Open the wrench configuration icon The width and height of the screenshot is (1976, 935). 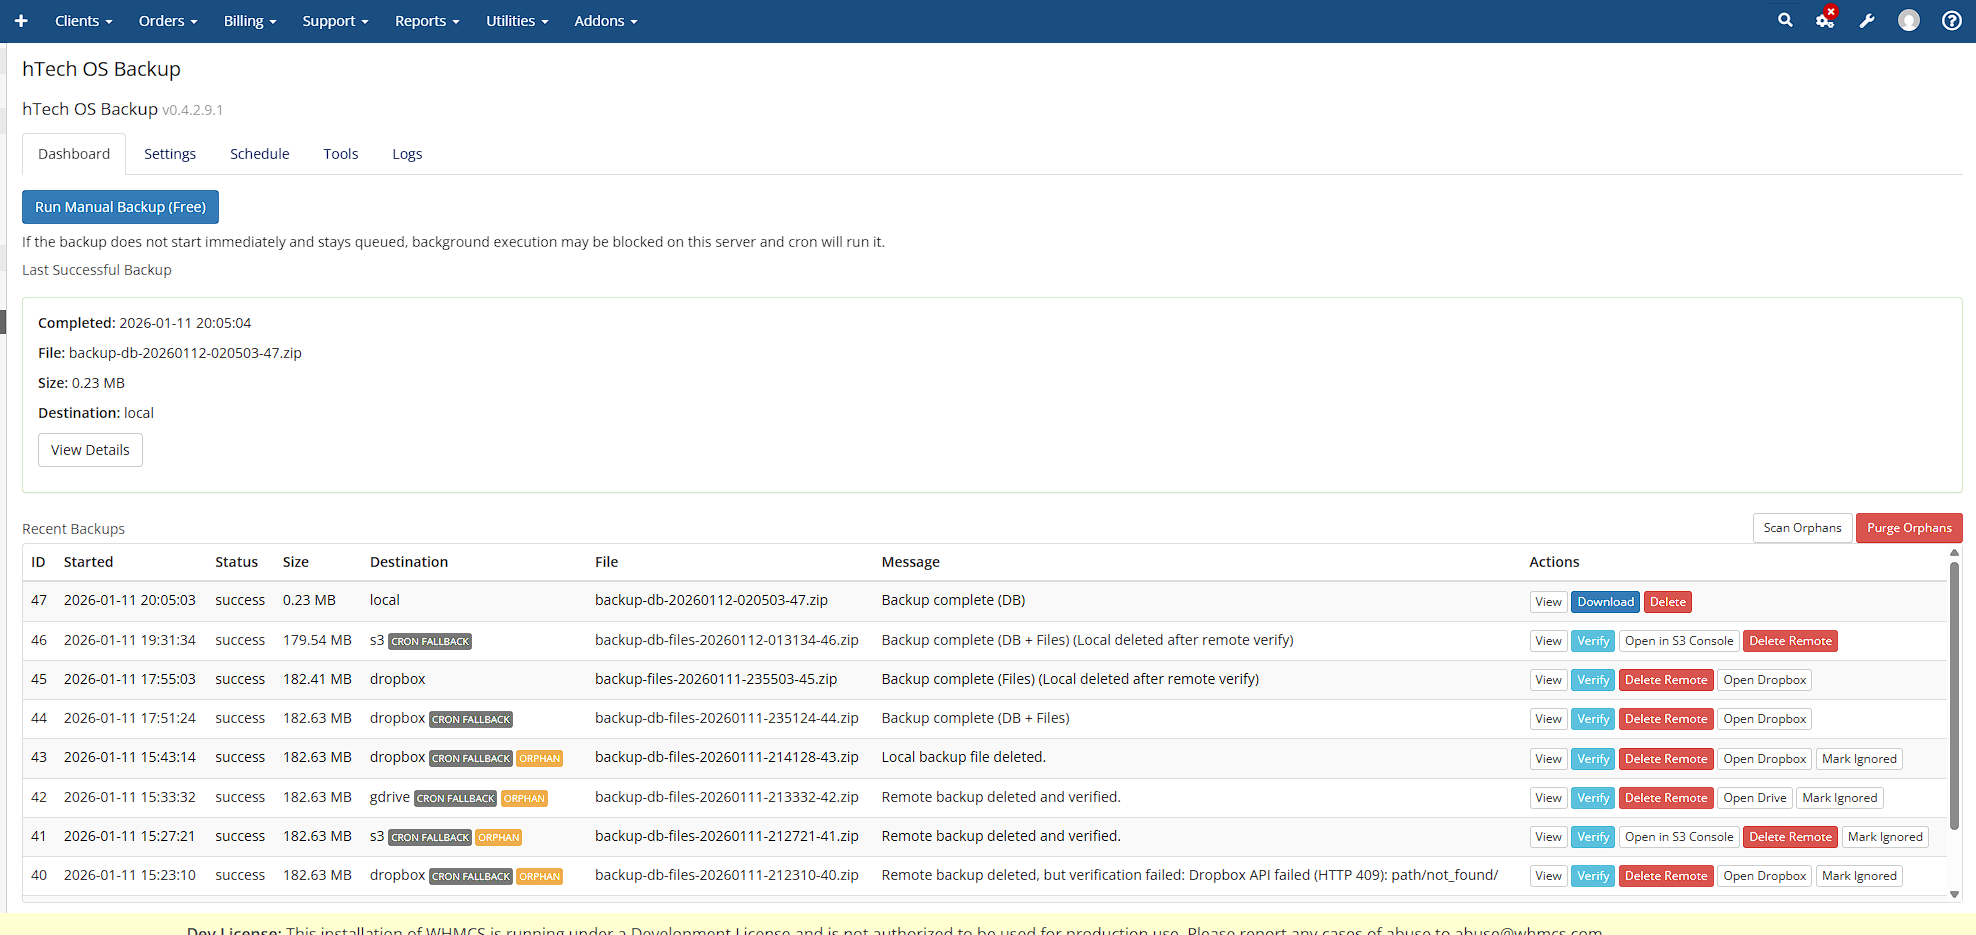tap(1867, 21)
